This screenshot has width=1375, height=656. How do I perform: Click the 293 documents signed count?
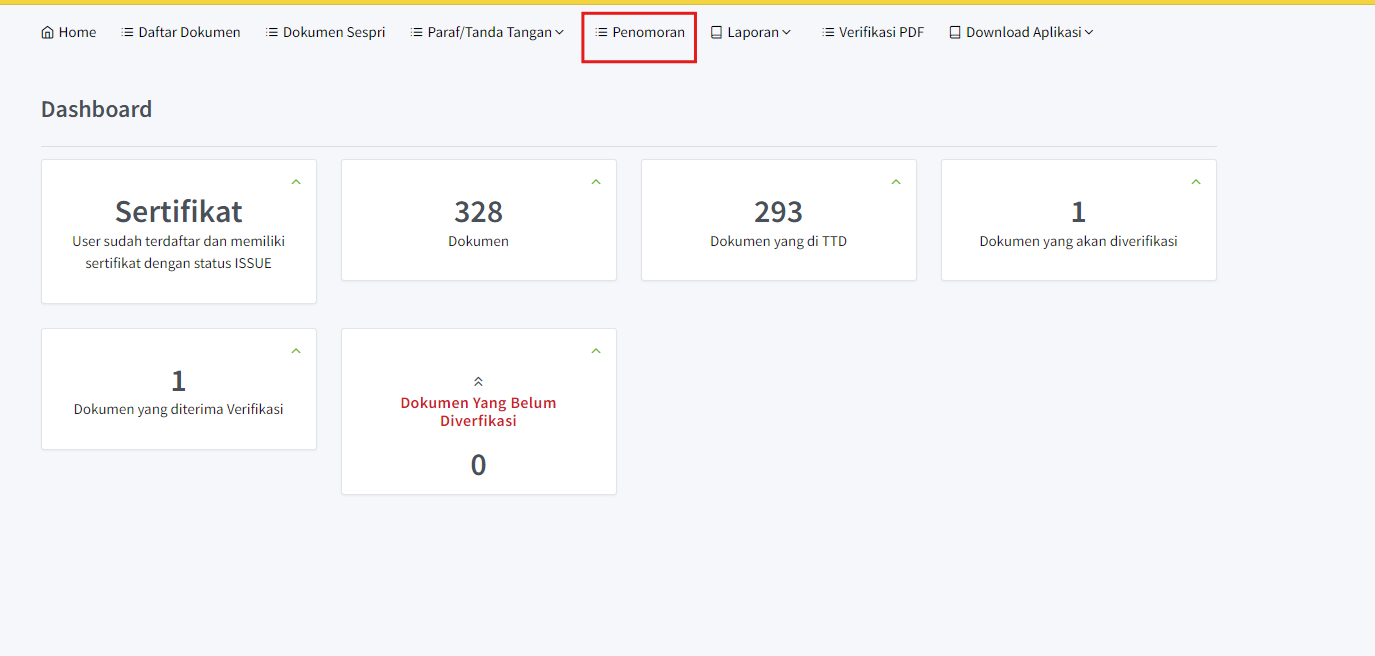[x=778, y=212]
